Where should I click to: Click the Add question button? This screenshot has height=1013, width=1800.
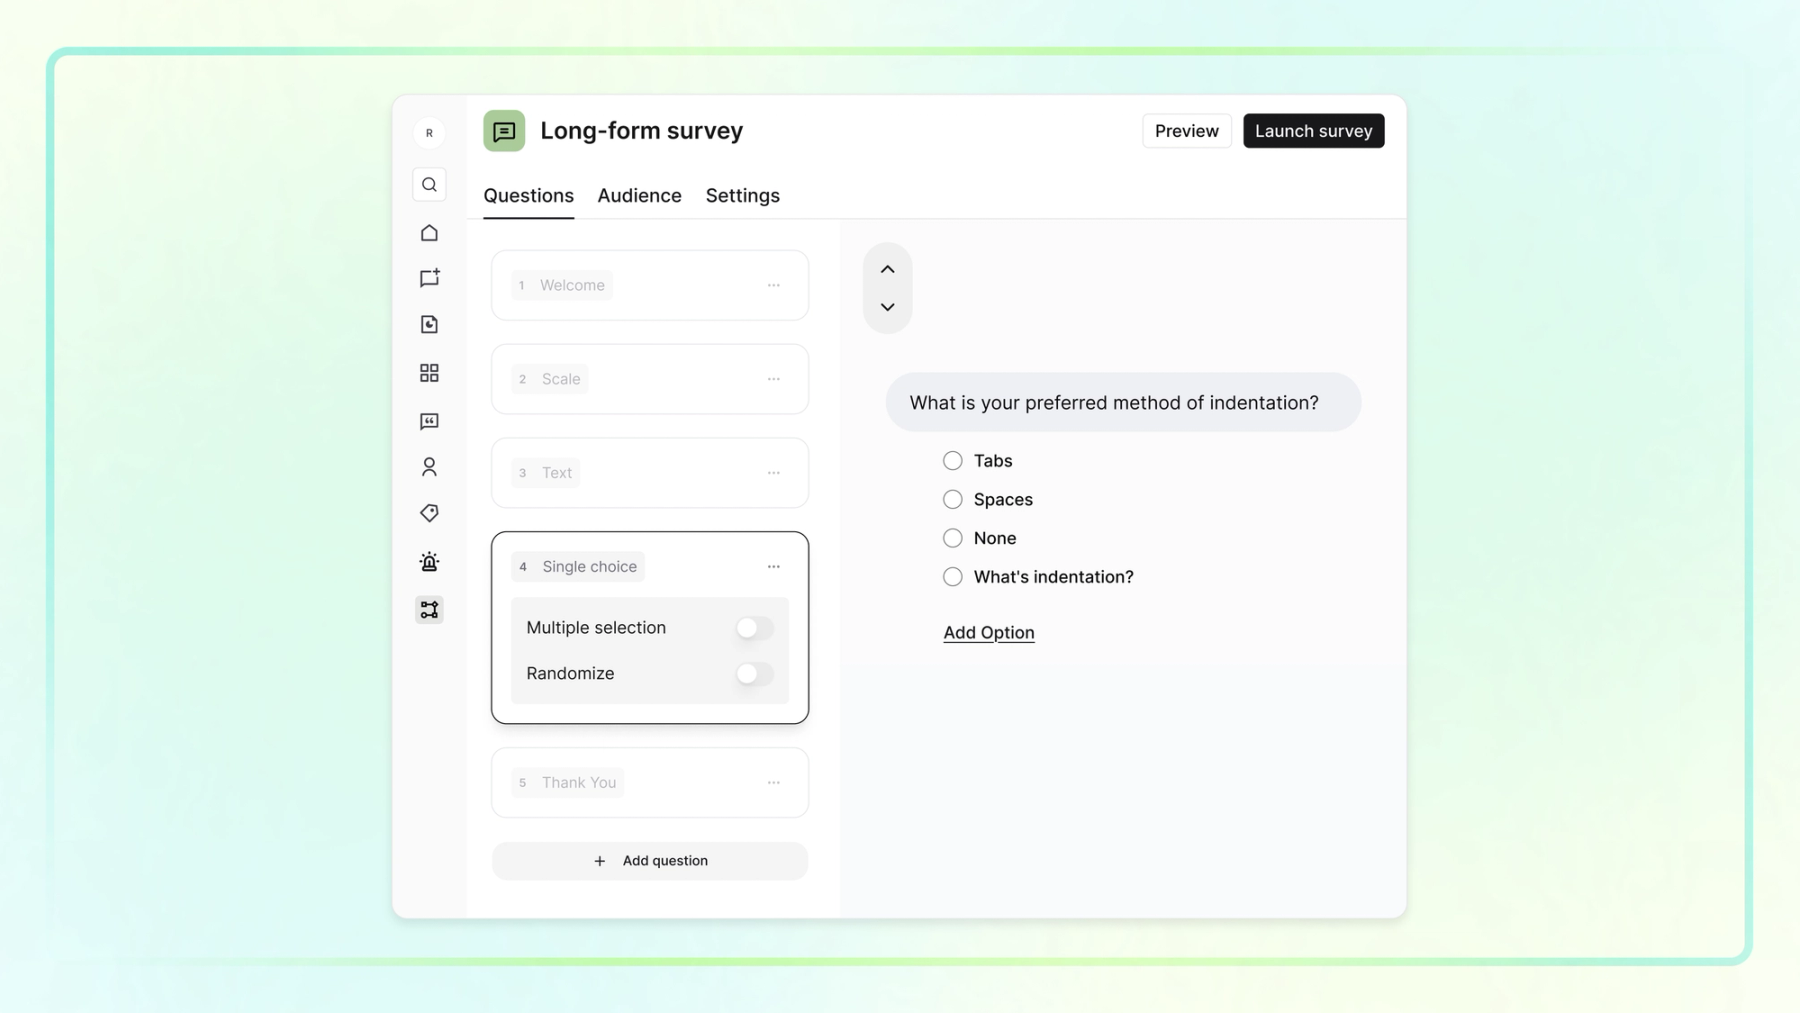[x=650, y=861]
